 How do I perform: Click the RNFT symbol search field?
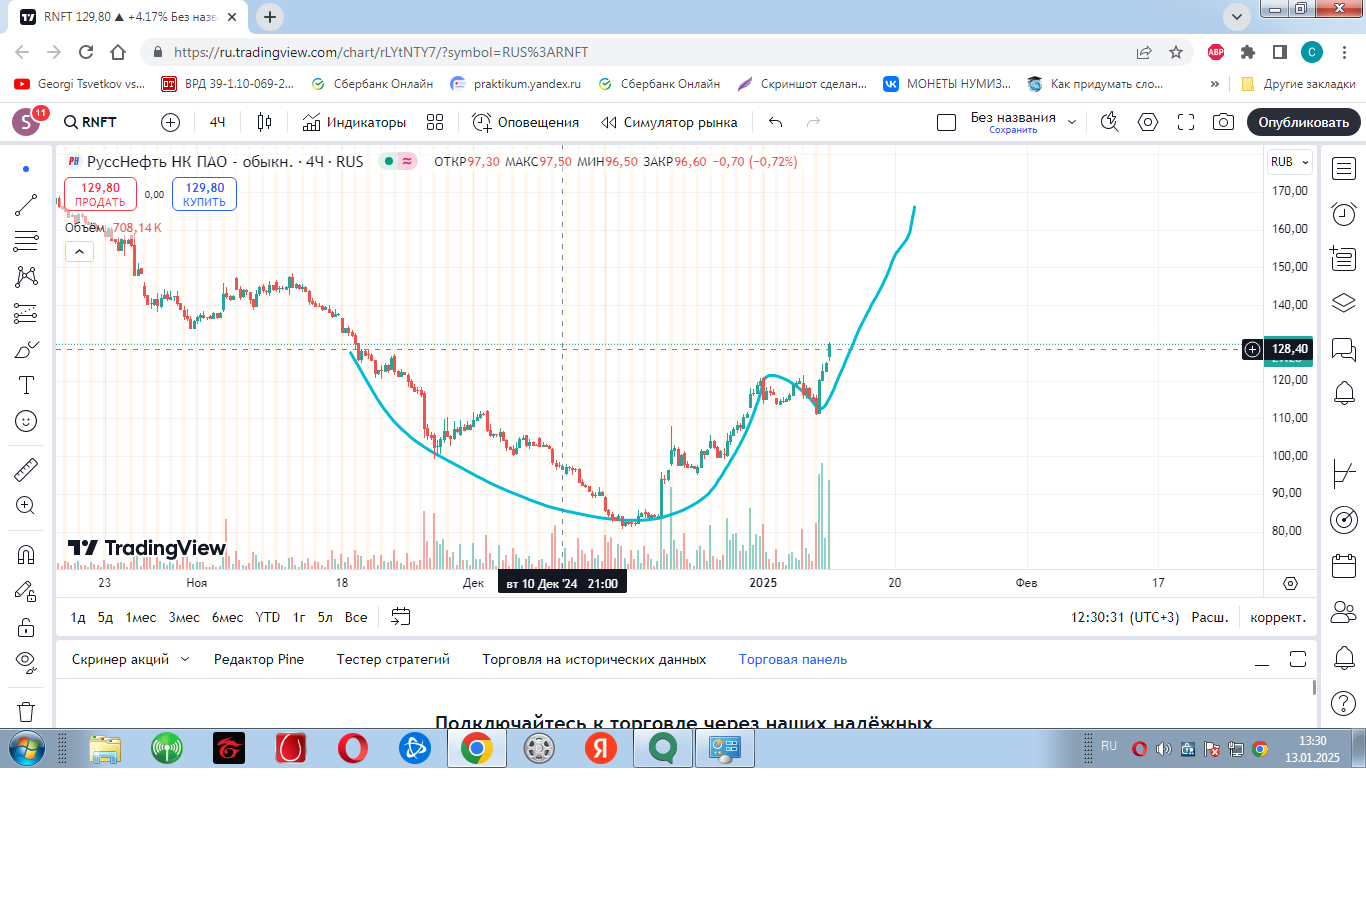[x=91, y=122]
